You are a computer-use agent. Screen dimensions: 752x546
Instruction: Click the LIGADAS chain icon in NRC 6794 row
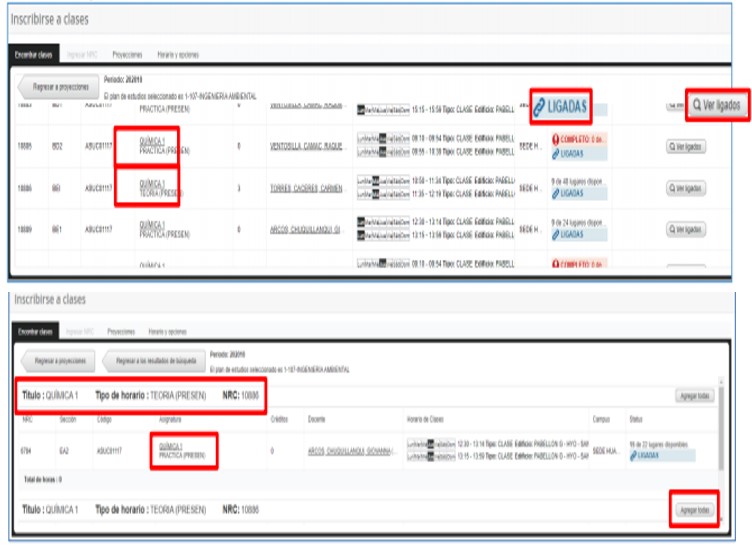[634, 453]
